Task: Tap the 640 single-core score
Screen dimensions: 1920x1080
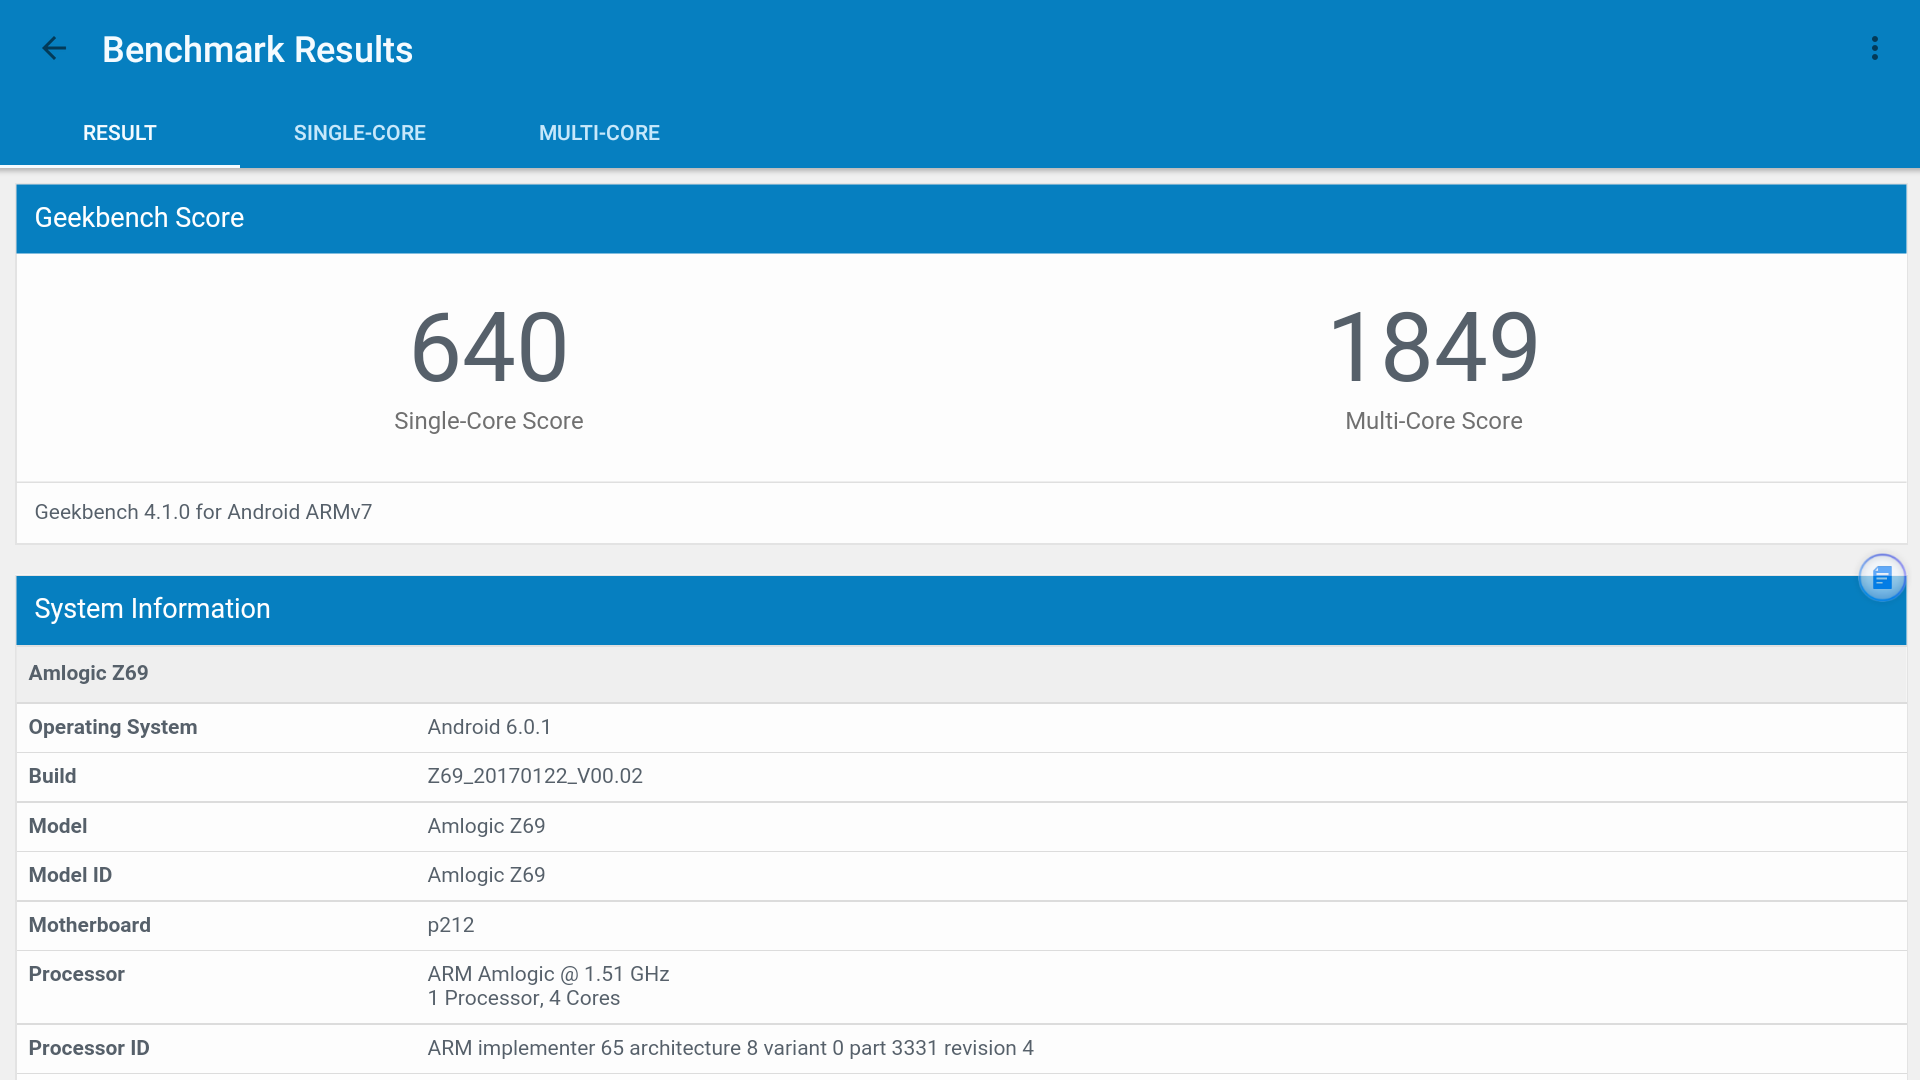Action: coord(488,348)
